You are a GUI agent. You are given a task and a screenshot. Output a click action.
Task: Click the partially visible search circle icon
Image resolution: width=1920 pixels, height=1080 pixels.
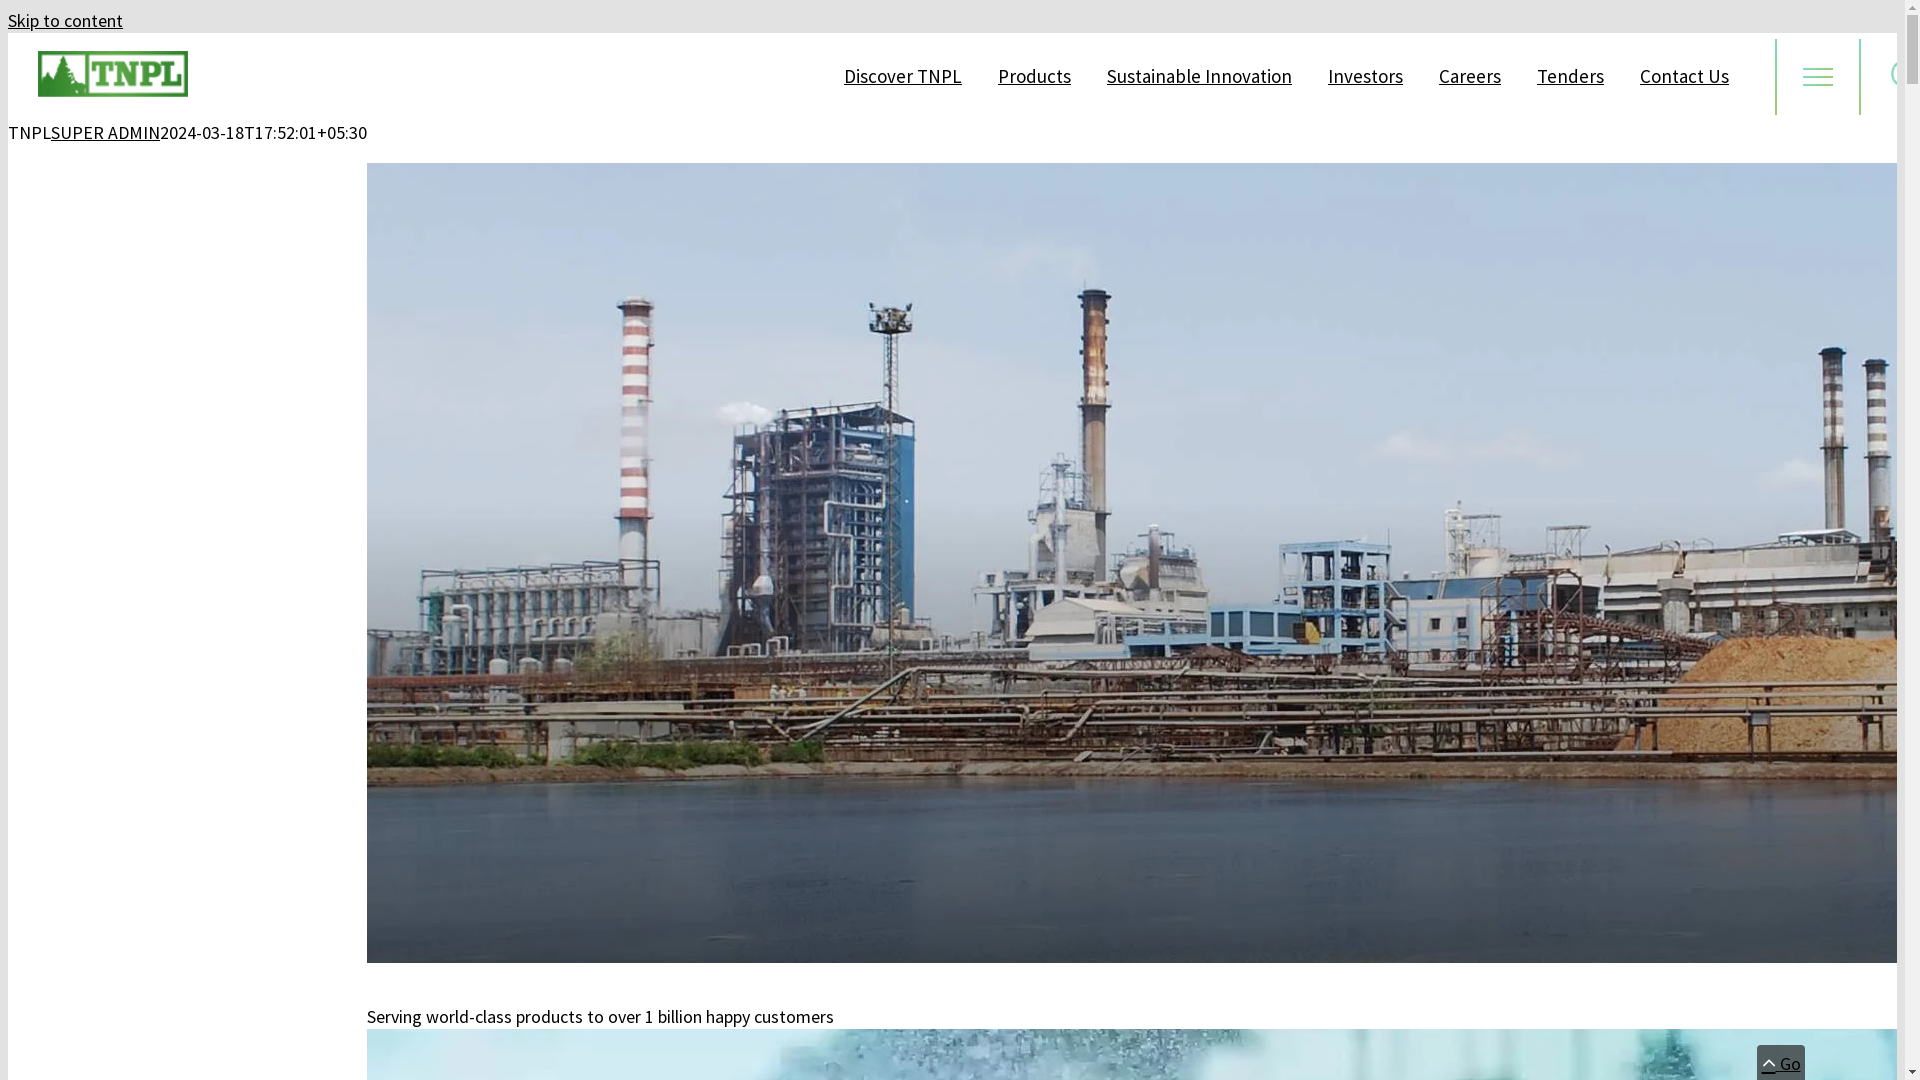tap(1893, 74)
